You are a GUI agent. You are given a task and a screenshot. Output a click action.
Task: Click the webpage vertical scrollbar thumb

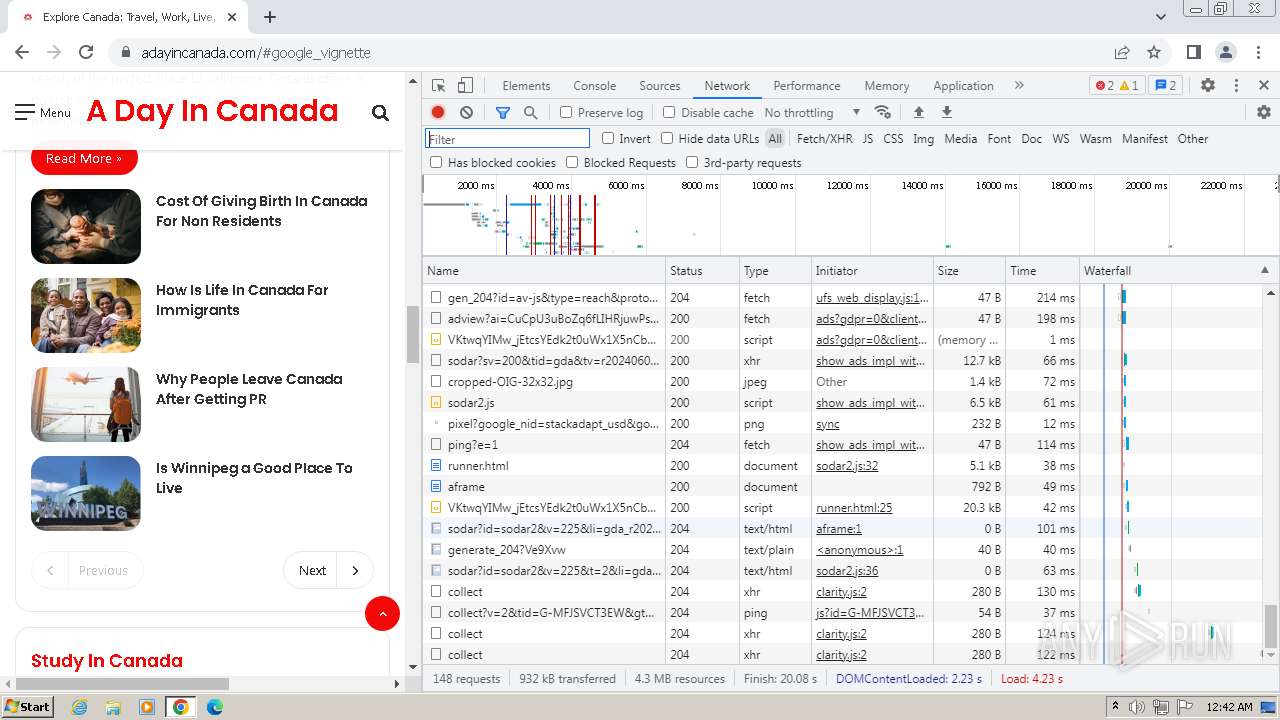tap(413, 335)
